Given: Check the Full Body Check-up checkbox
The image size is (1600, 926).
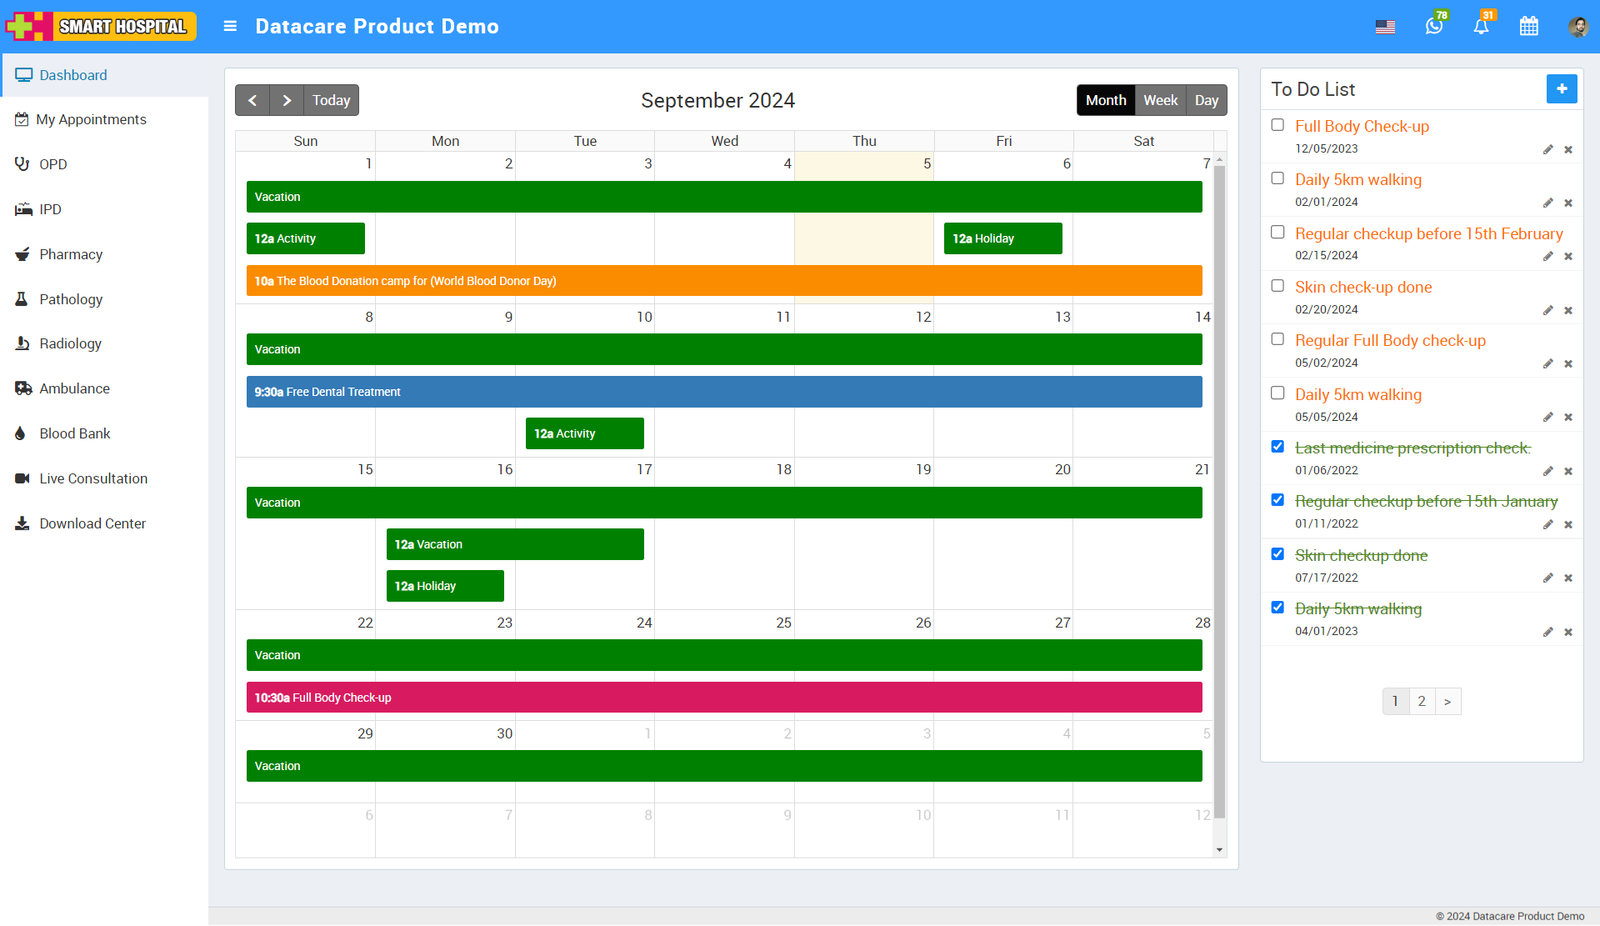Looking at the screenshot, I should [x=1277, y=125].
